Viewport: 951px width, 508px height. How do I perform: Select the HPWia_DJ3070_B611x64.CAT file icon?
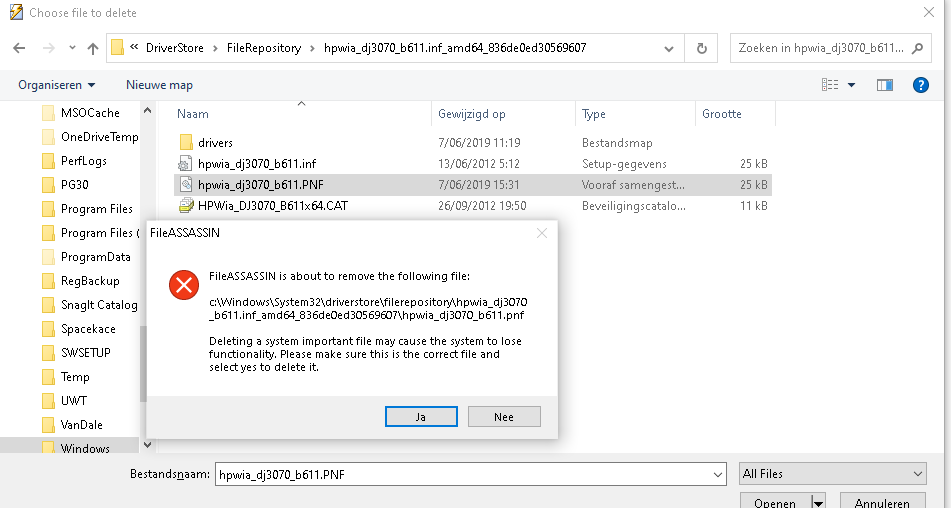coord(186,206)
